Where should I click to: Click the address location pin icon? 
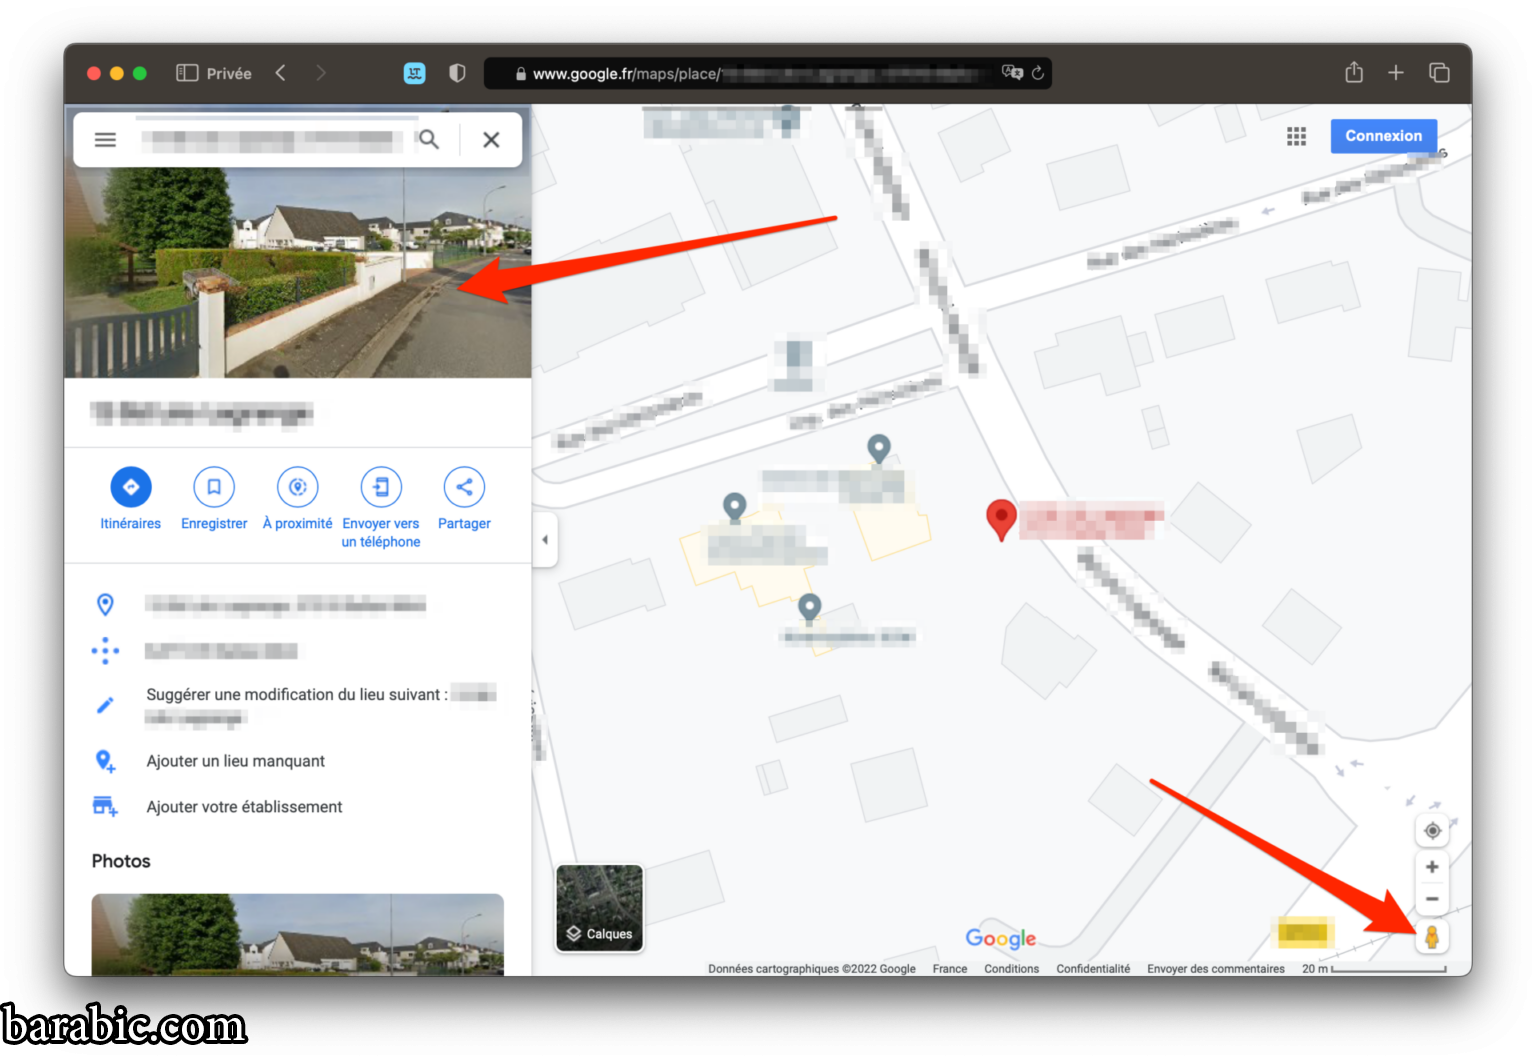105,604
